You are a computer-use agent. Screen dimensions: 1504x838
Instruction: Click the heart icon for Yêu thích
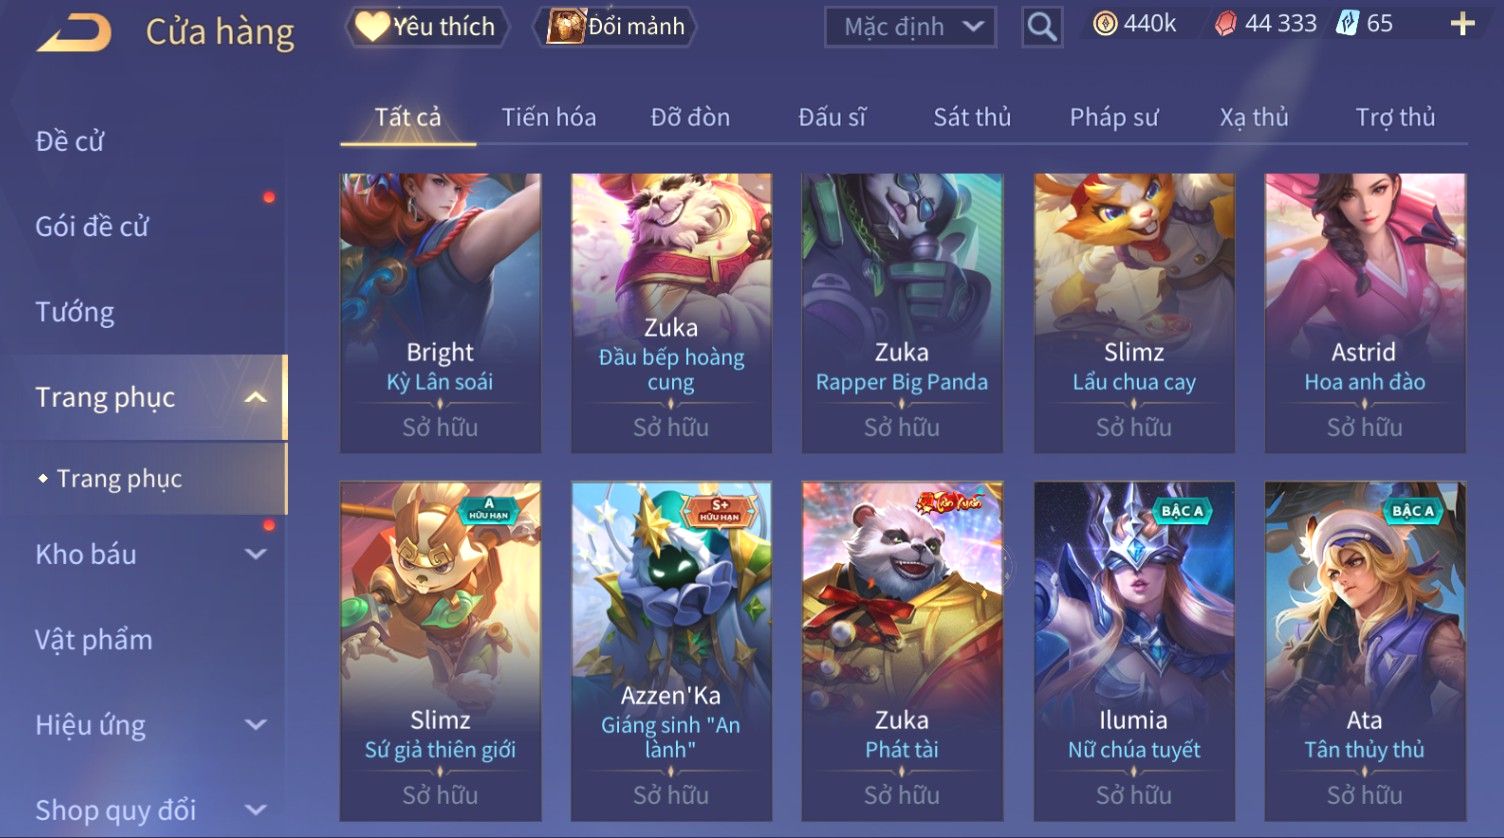372,26
